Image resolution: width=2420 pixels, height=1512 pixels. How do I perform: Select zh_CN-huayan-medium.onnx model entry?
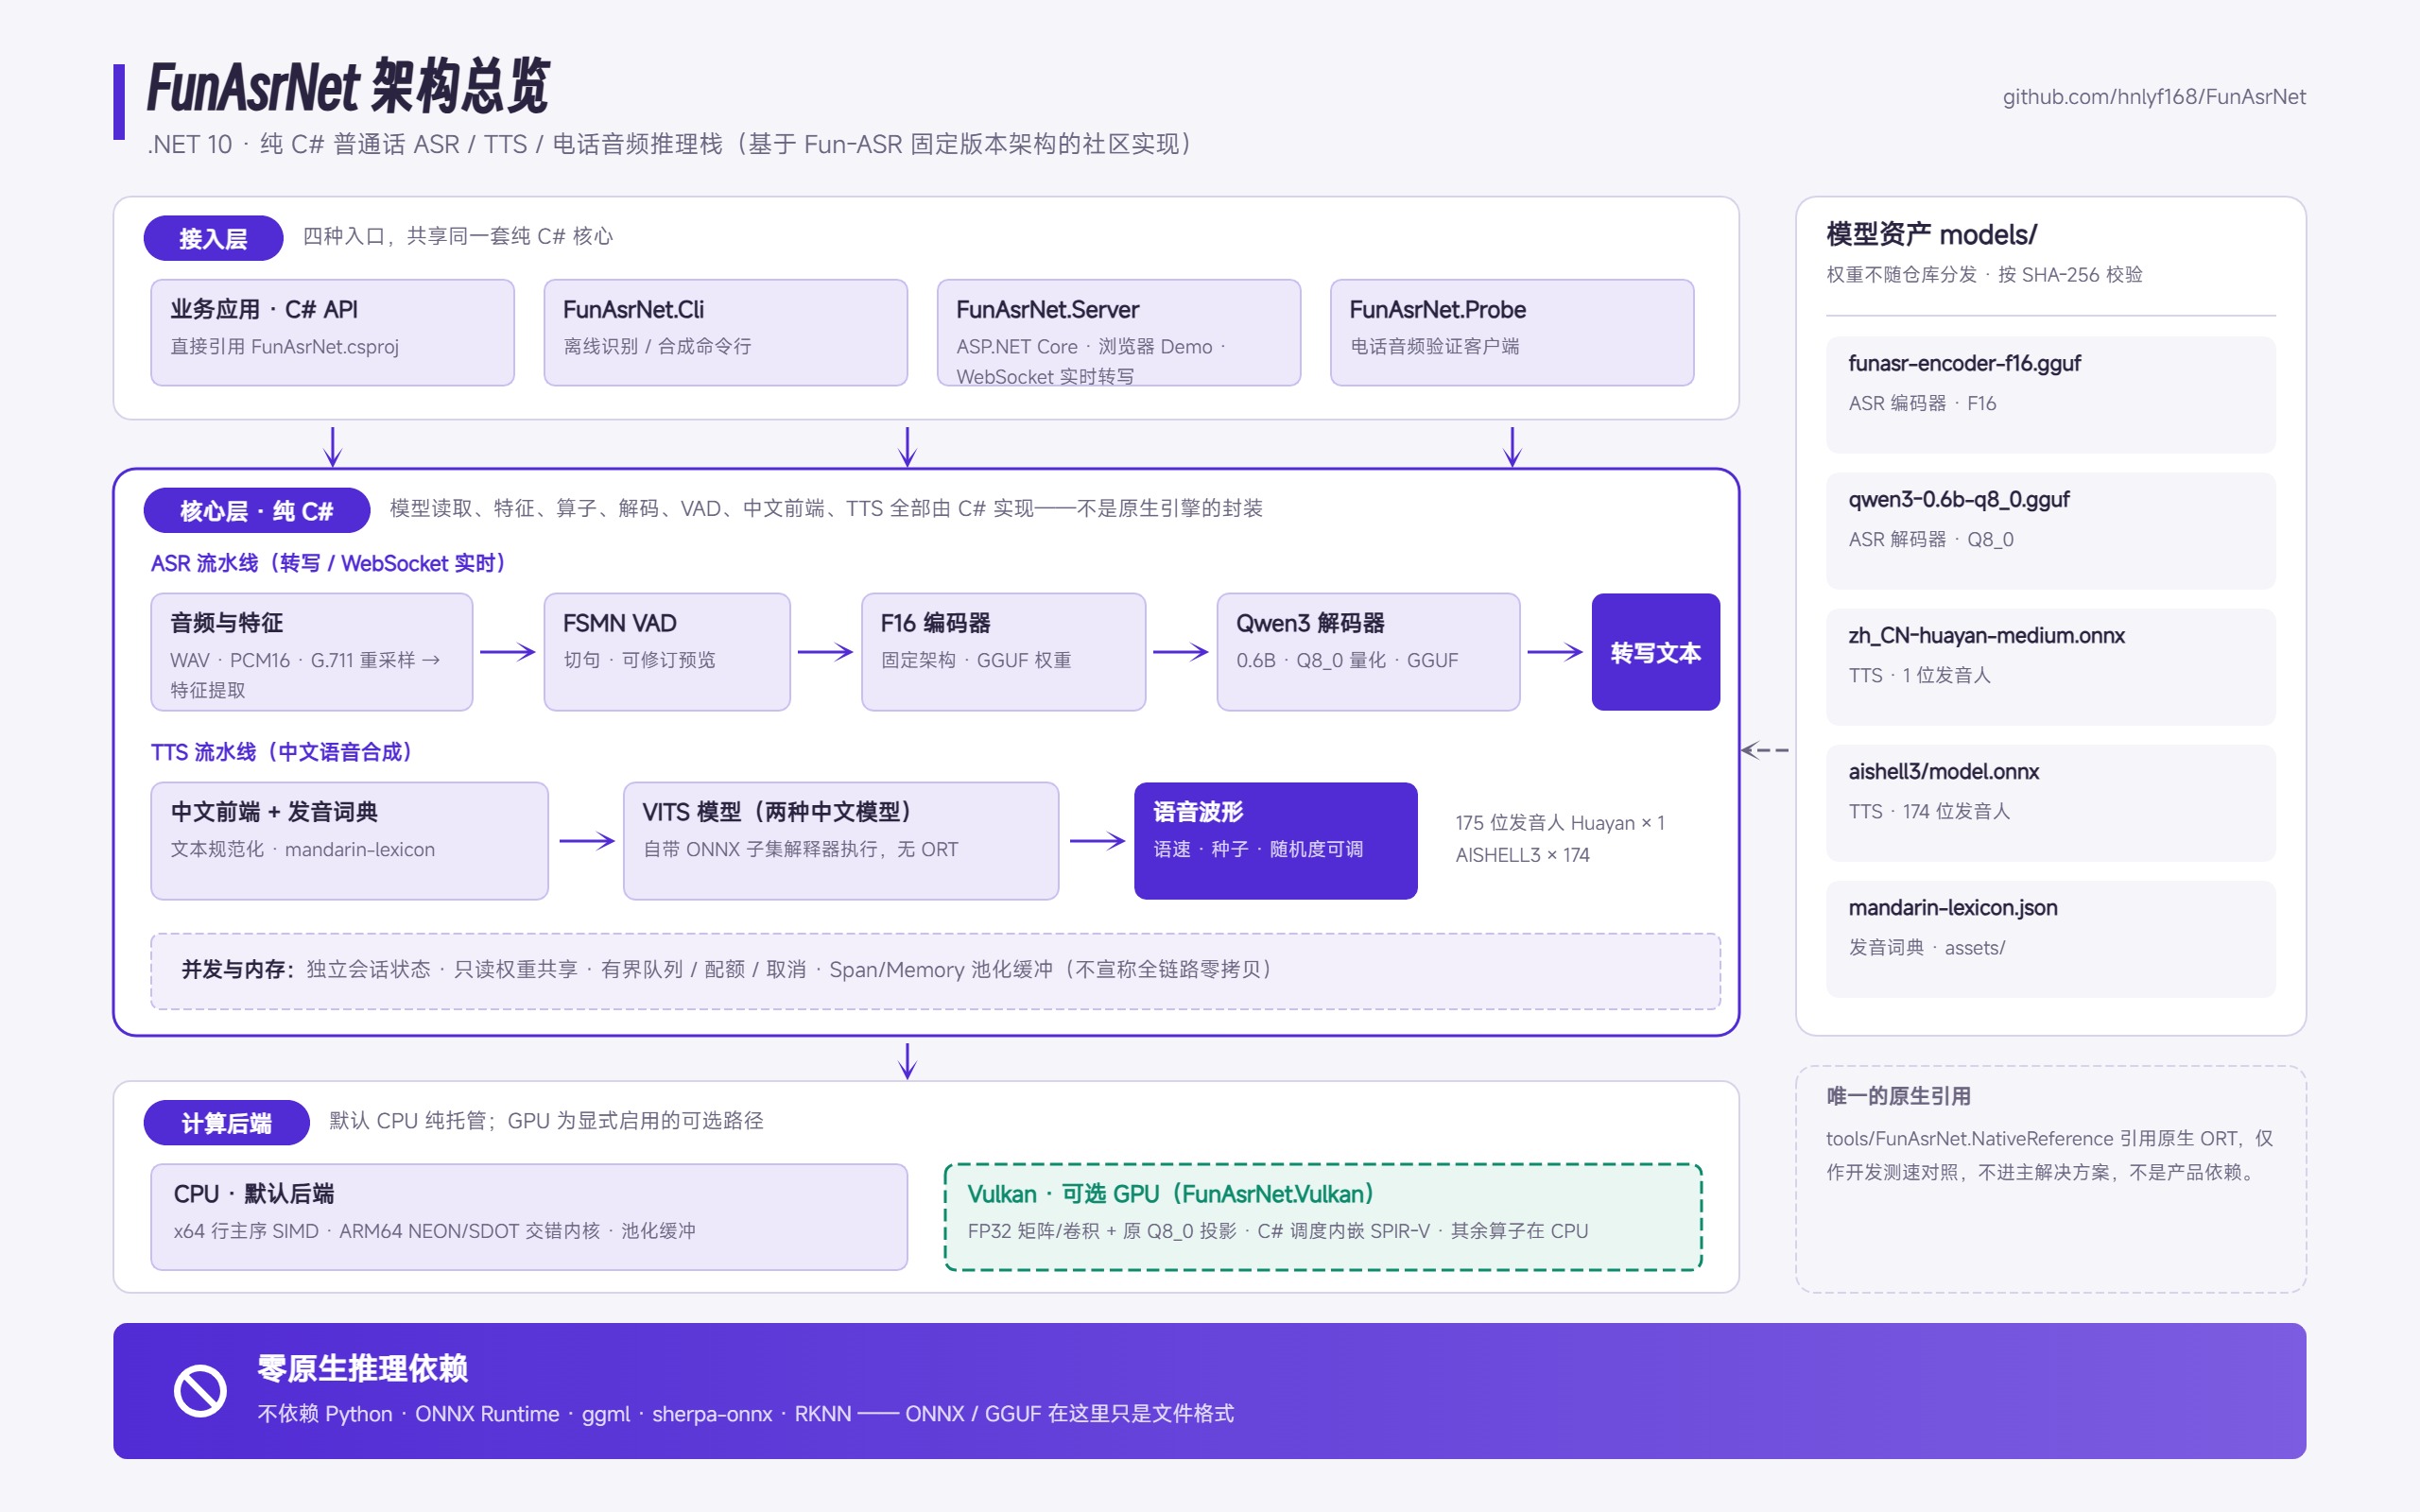(x=2050, y=666)
